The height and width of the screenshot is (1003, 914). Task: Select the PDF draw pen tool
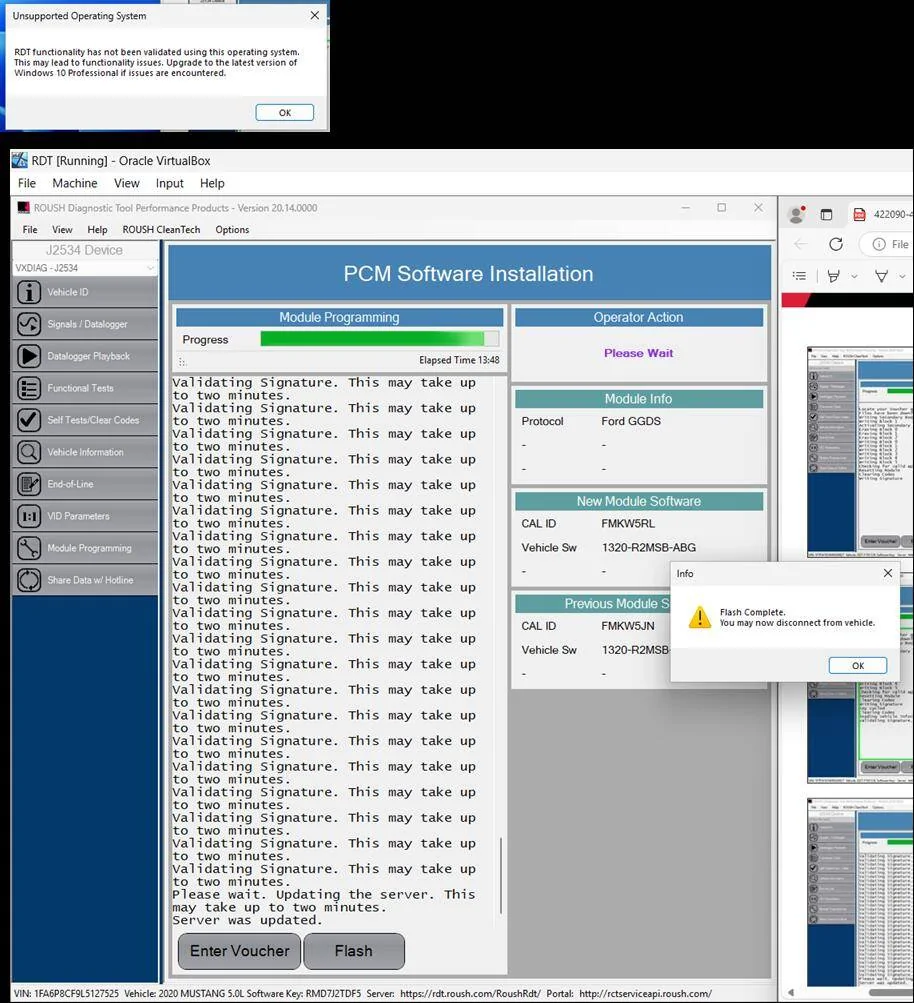point(881,276)
